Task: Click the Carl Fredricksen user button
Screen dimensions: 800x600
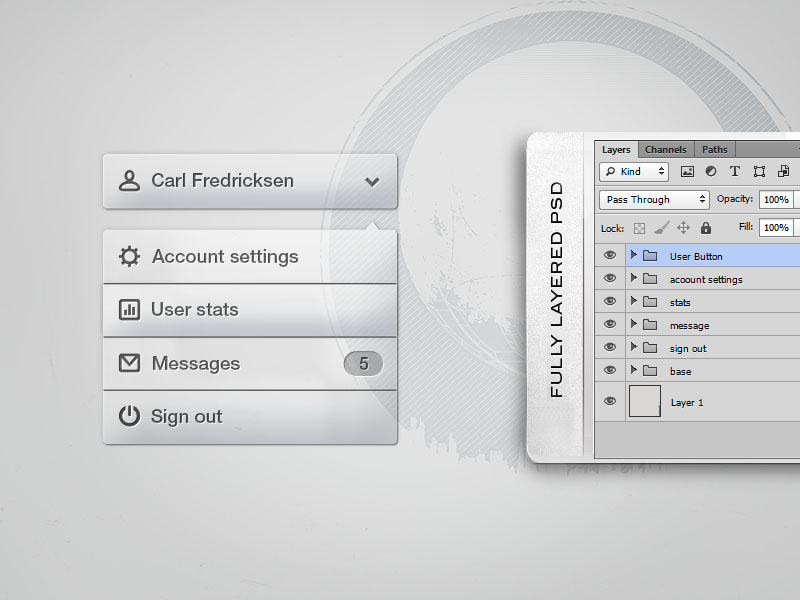Action: point(250,181)
